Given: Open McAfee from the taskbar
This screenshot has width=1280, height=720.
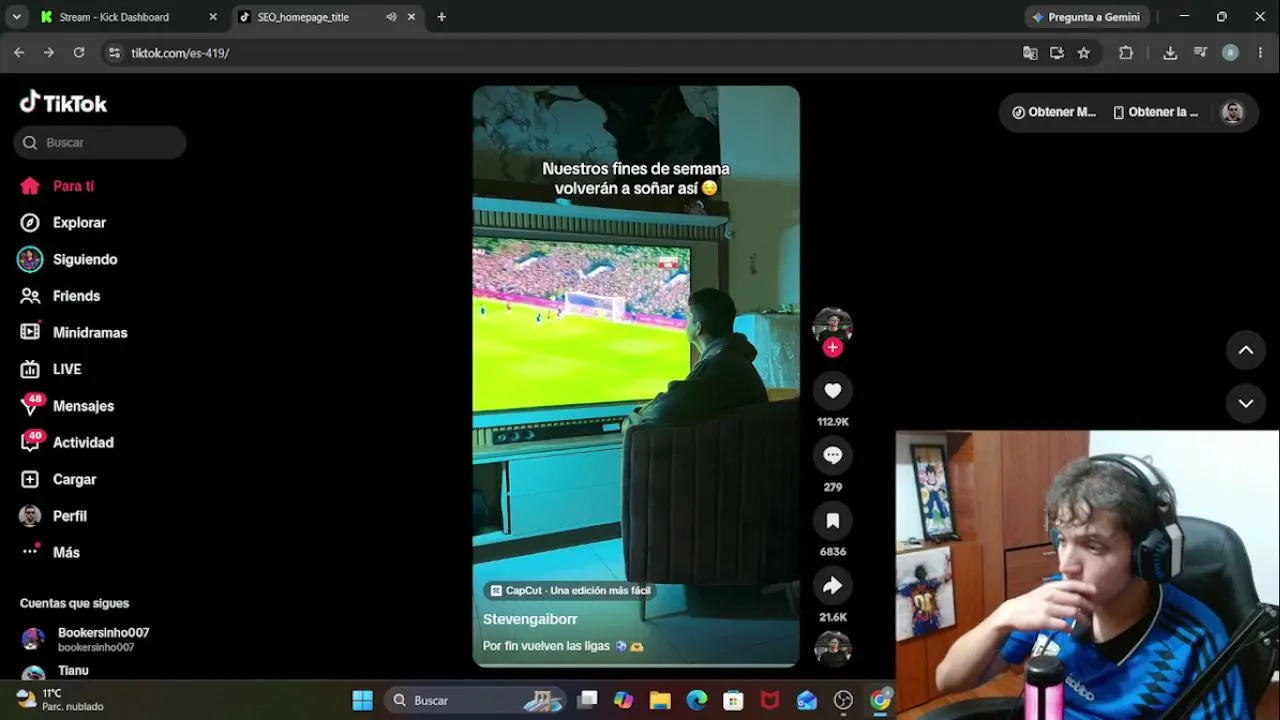Looking at the screenshot, I should [x=770, y=700].
